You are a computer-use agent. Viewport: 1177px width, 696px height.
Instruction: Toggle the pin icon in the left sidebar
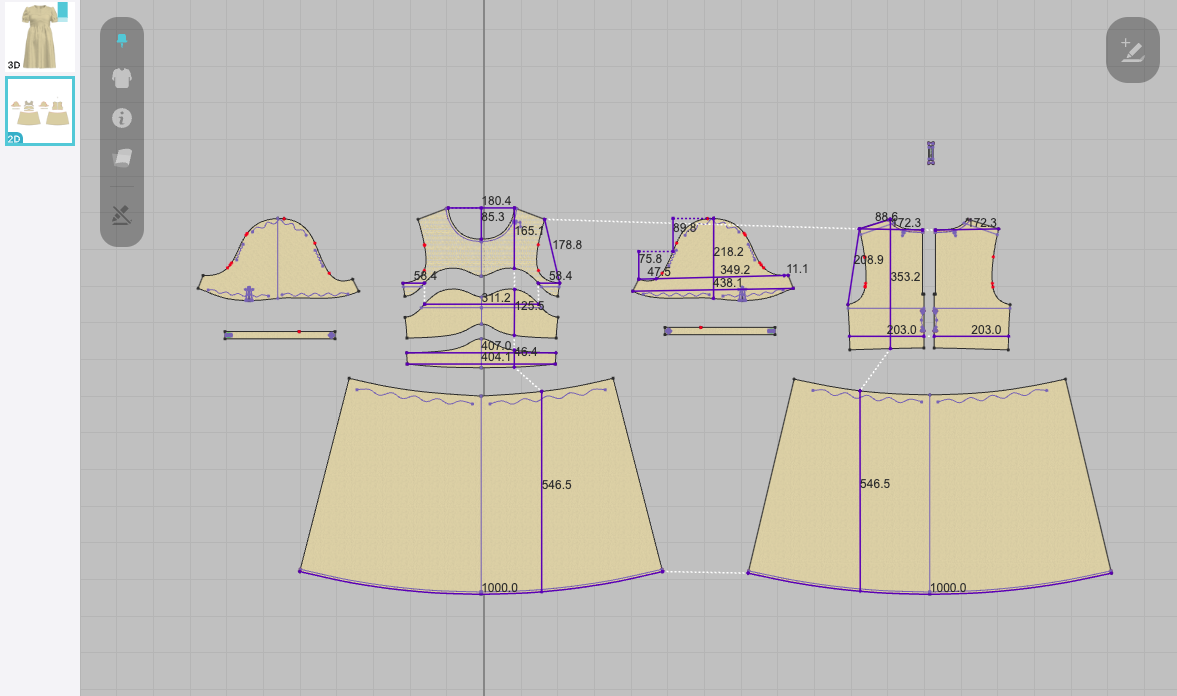pyautogui.click(x=121, y=40)
